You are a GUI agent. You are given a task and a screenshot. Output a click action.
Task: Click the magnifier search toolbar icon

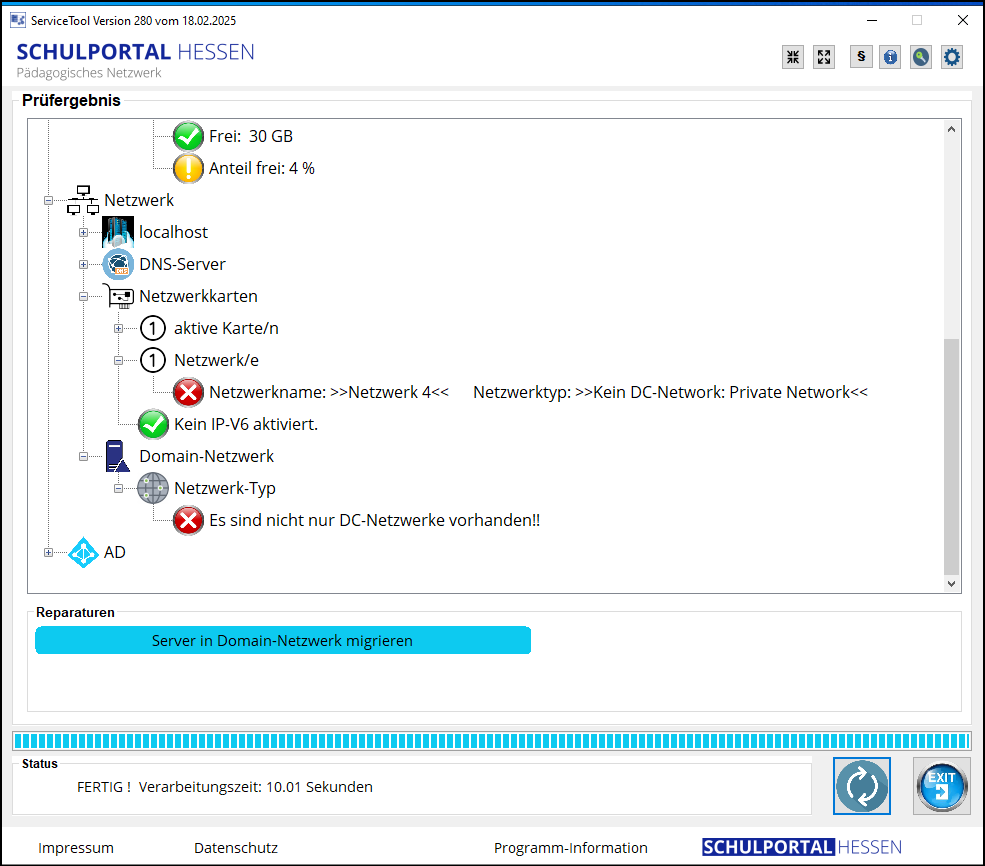coord(921,57)
